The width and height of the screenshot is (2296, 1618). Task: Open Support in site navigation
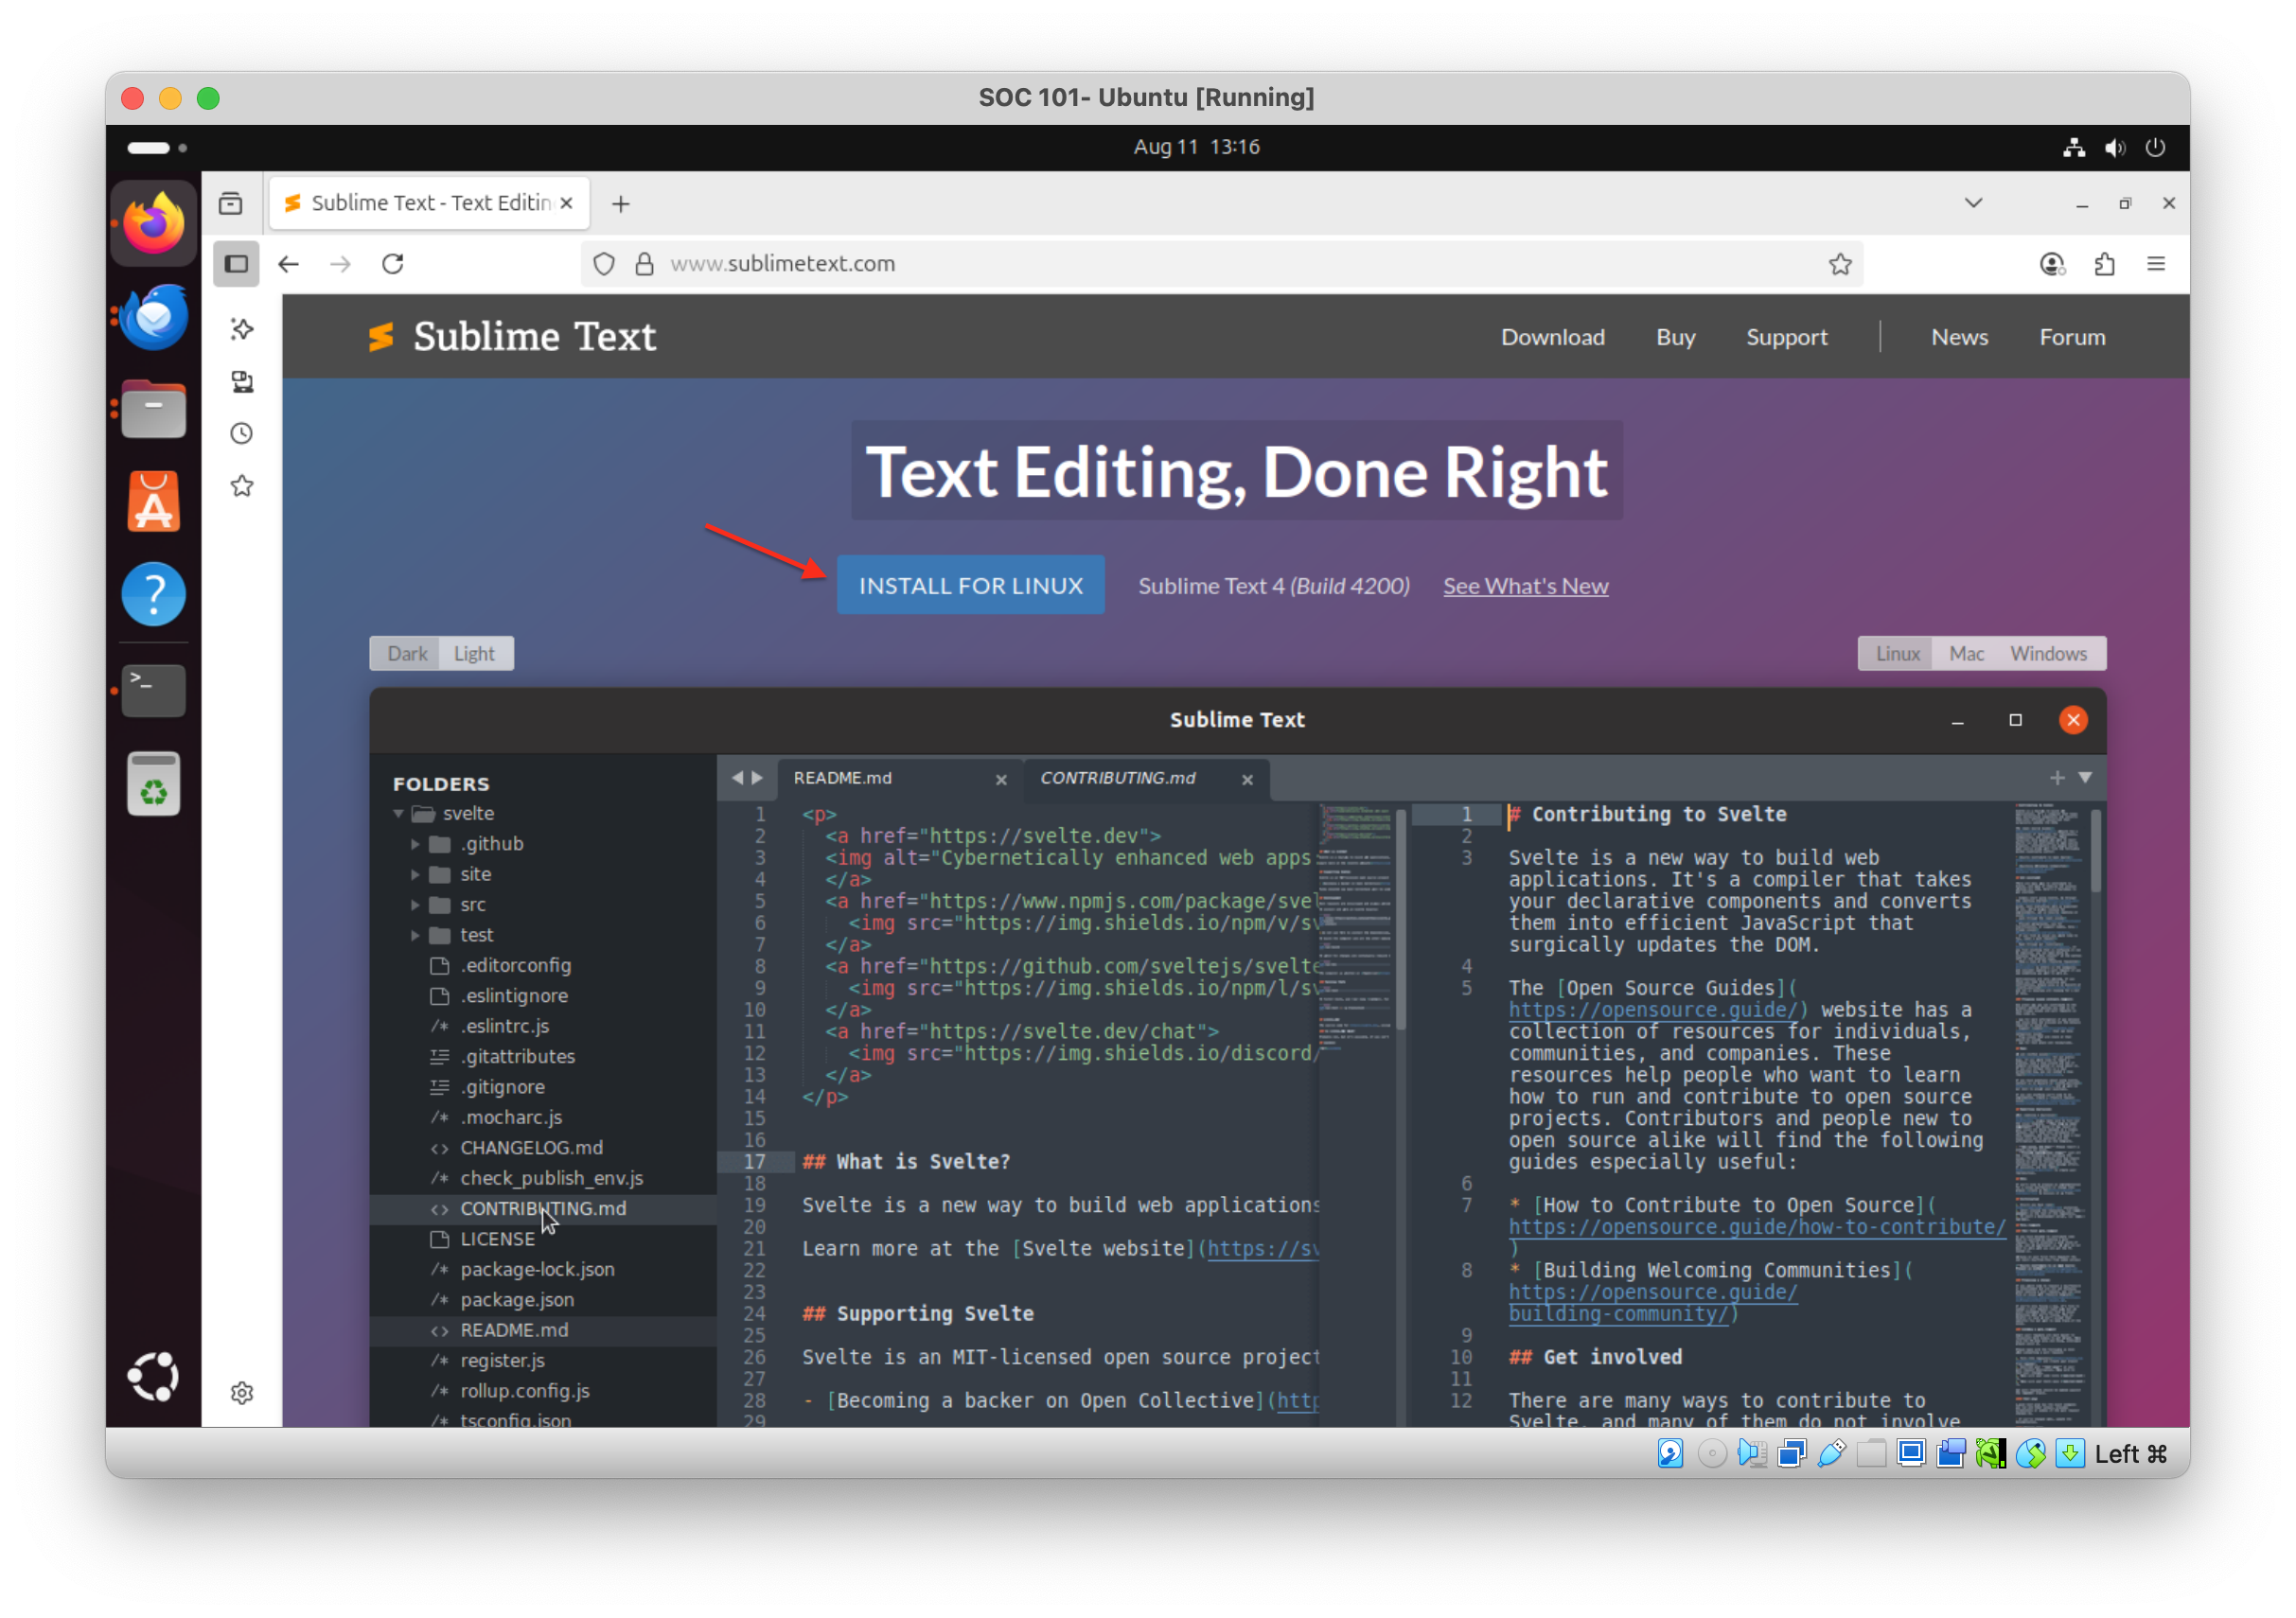pos(1786,337)
